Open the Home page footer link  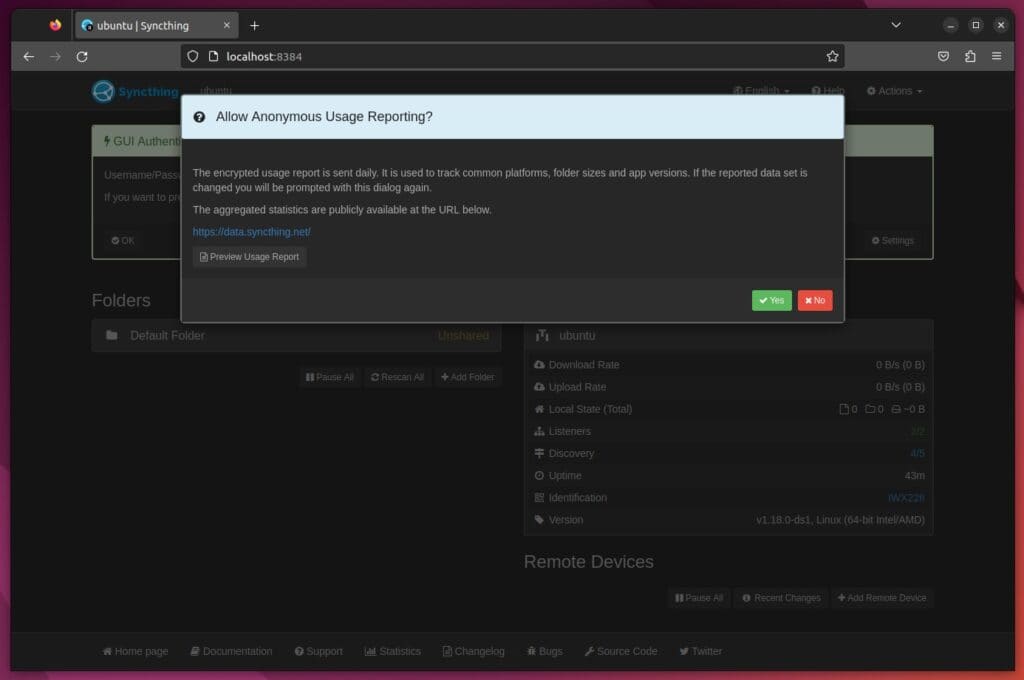(x=135, y=651)
